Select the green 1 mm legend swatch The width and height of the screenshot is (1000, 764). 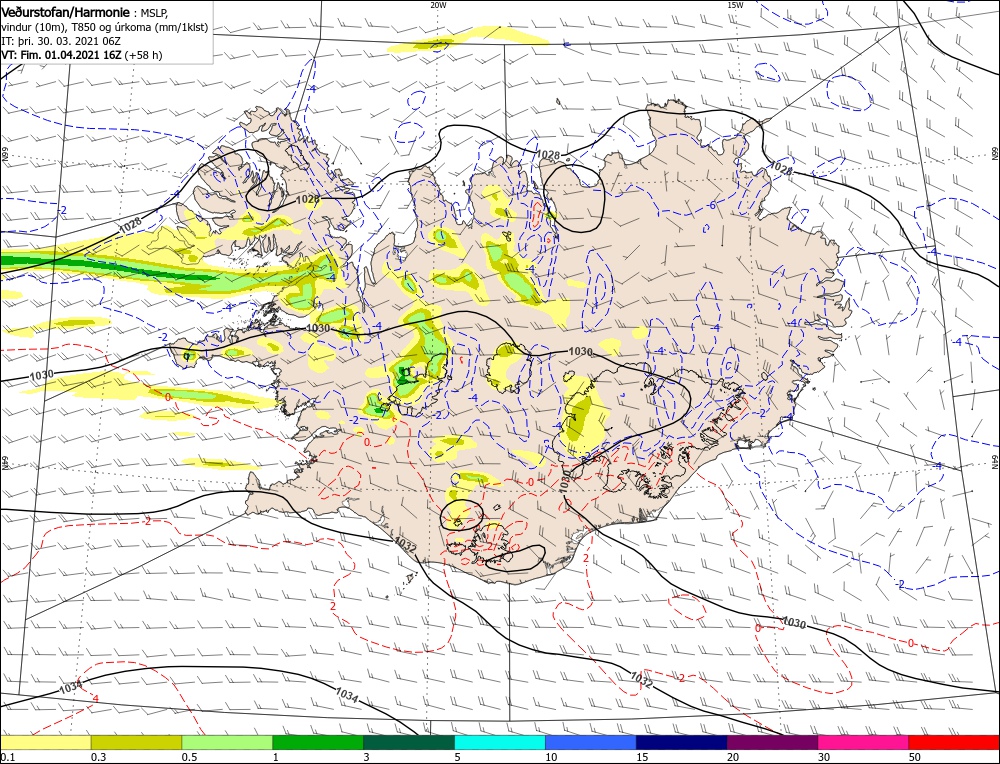click(318, 742)
